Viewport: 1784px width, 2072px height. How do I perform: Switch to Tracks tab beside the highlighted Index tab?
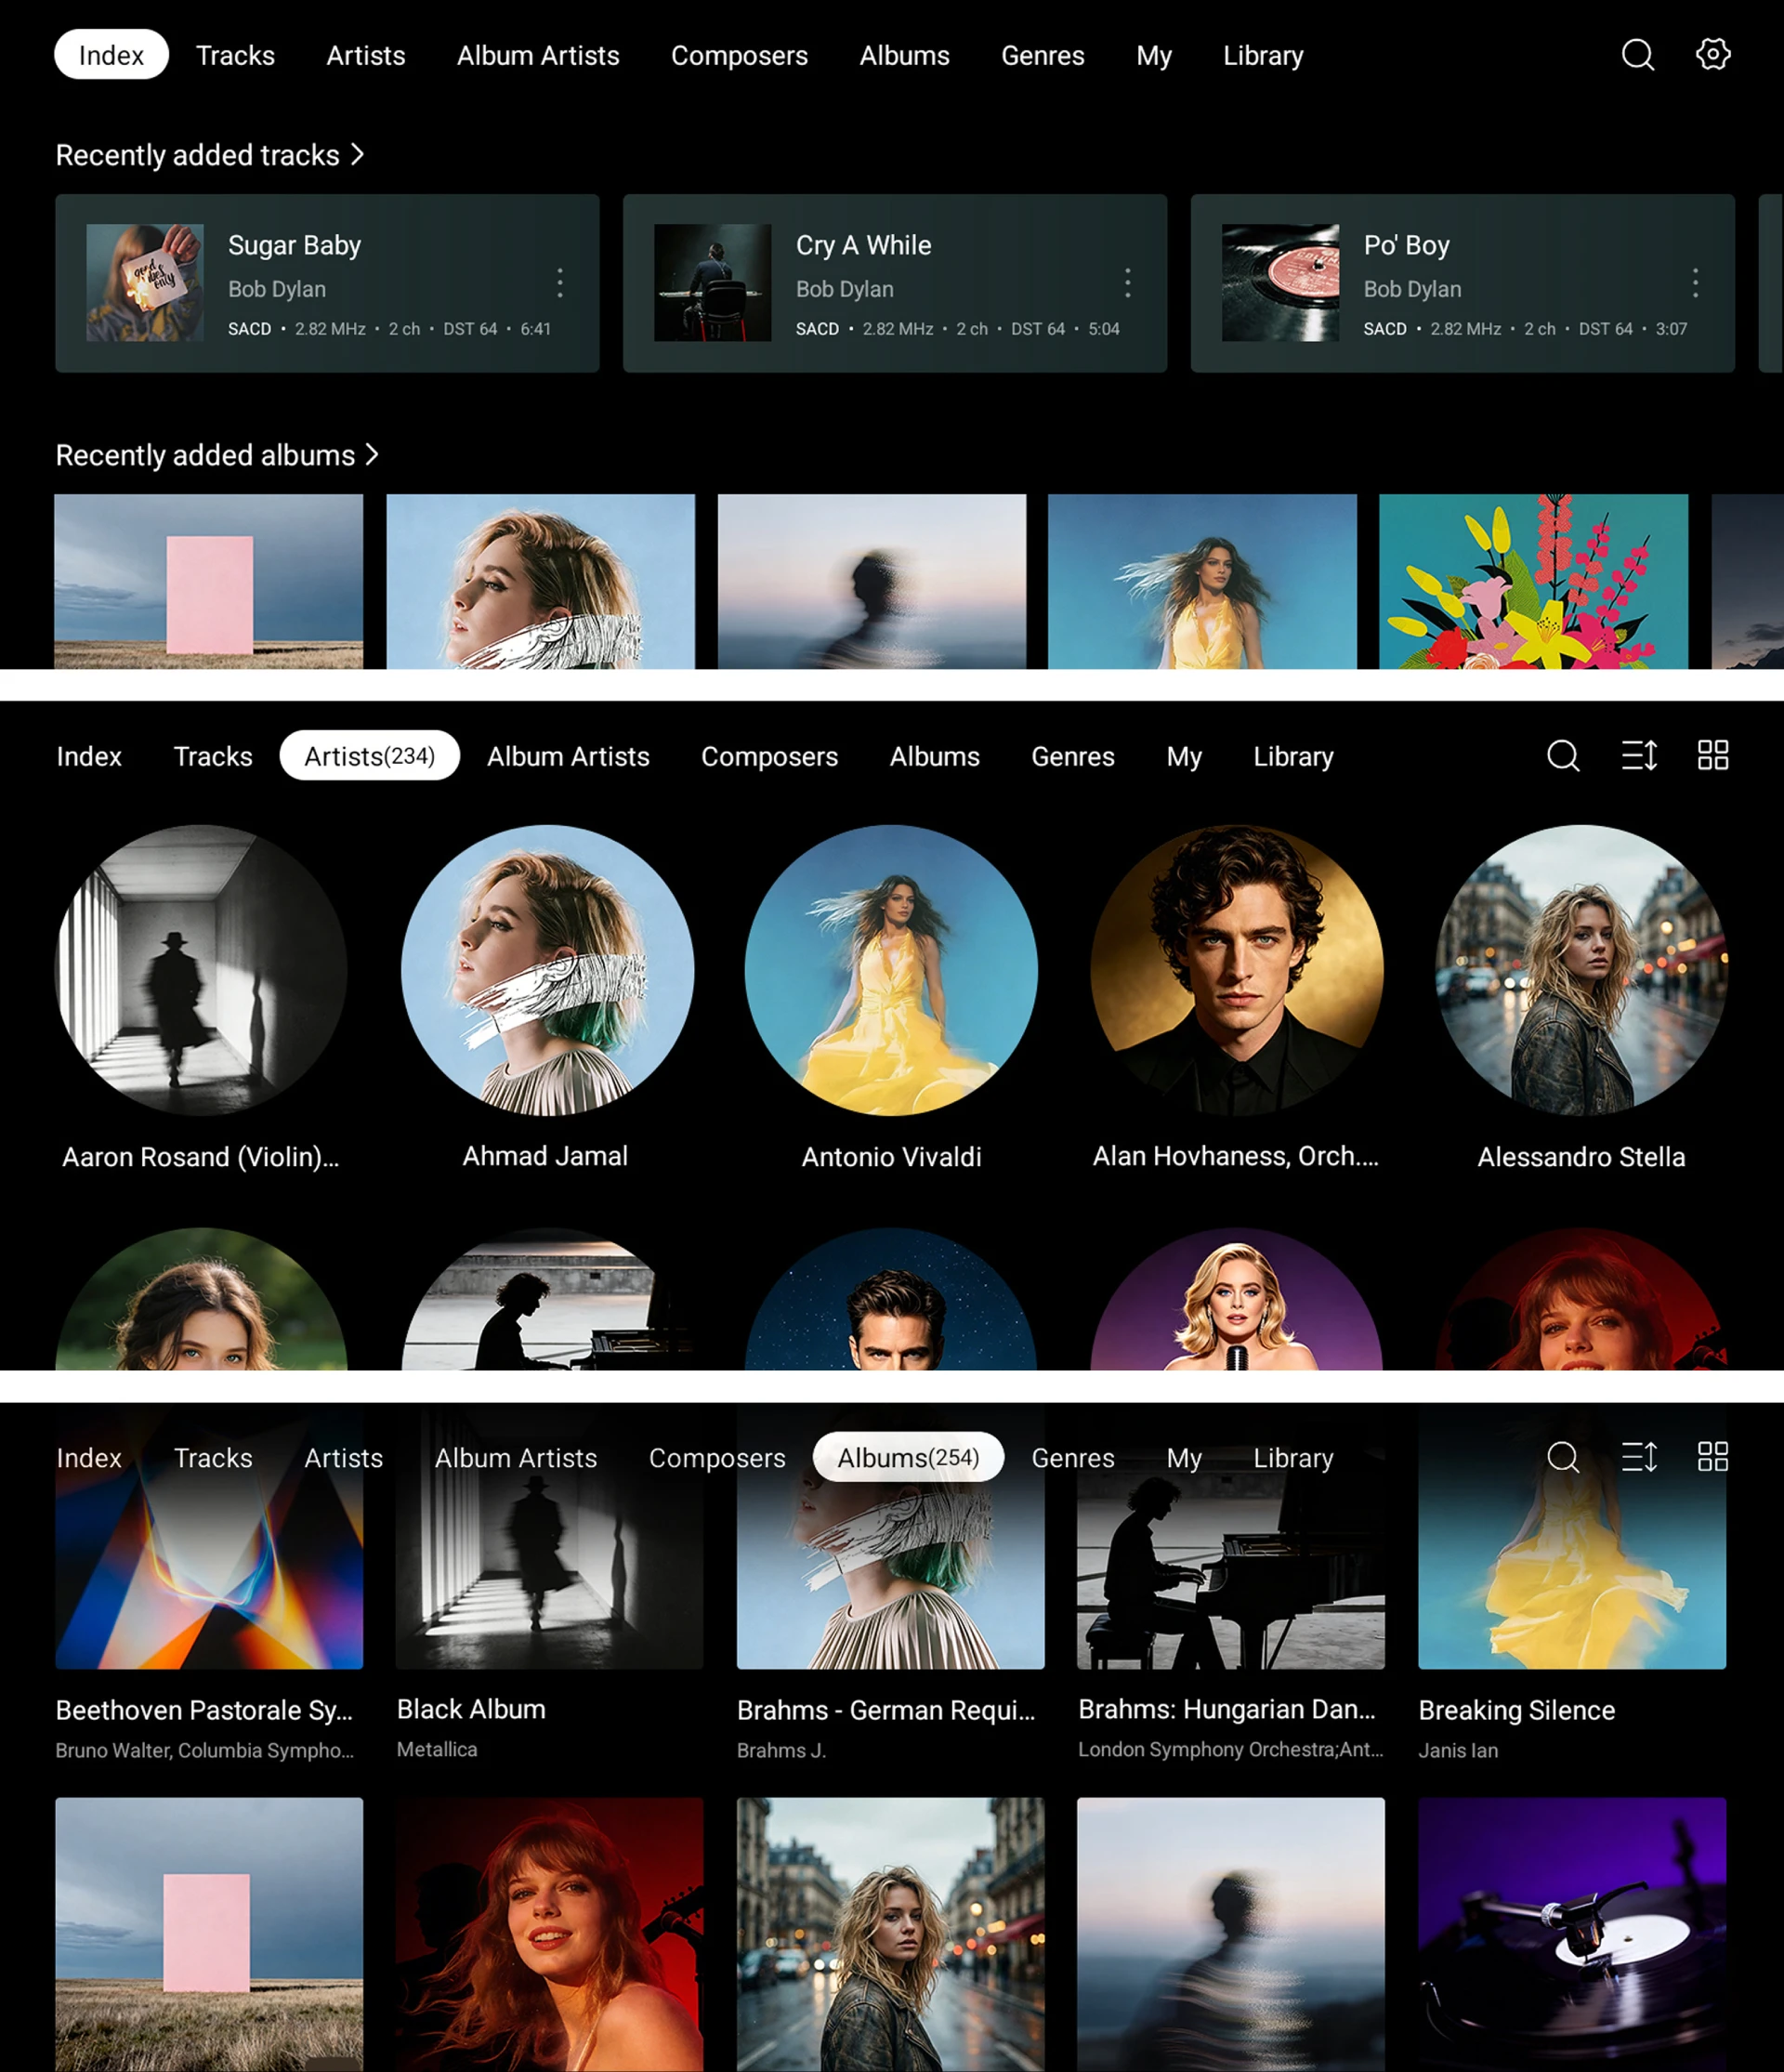point(235,55)
